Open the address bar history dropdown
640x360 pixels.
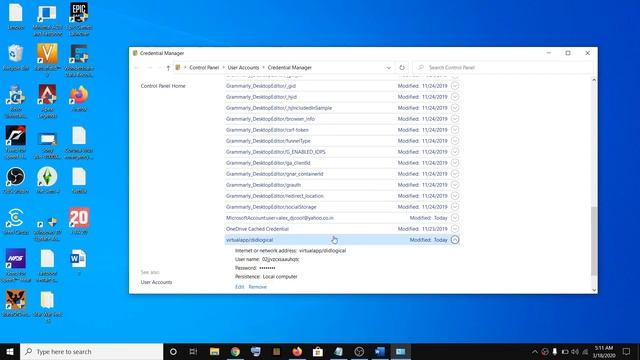tap(389, 68)
